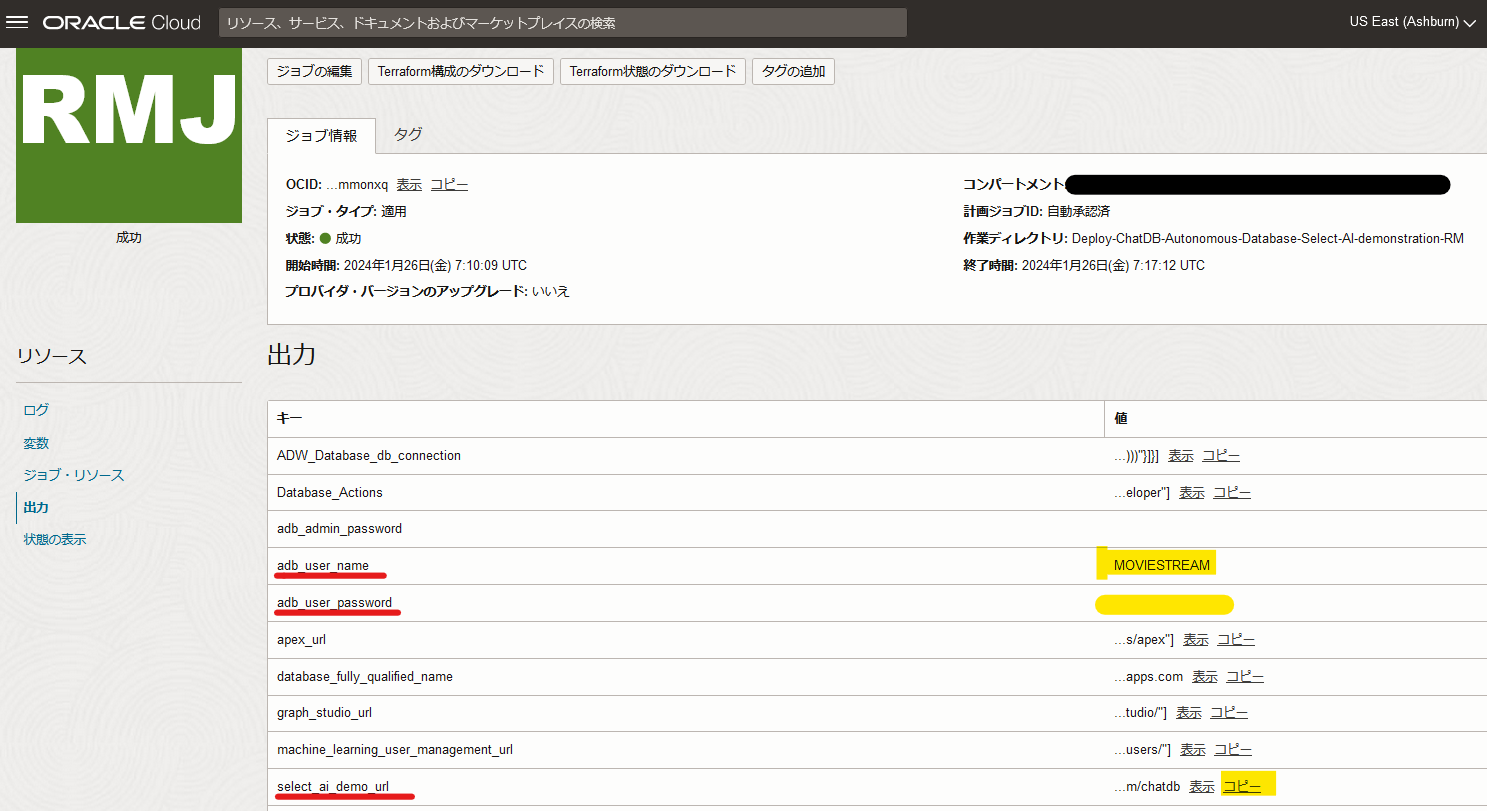Copy the select_ai_demo_url value
1487x811 pixels.
tap(1242, 787)
